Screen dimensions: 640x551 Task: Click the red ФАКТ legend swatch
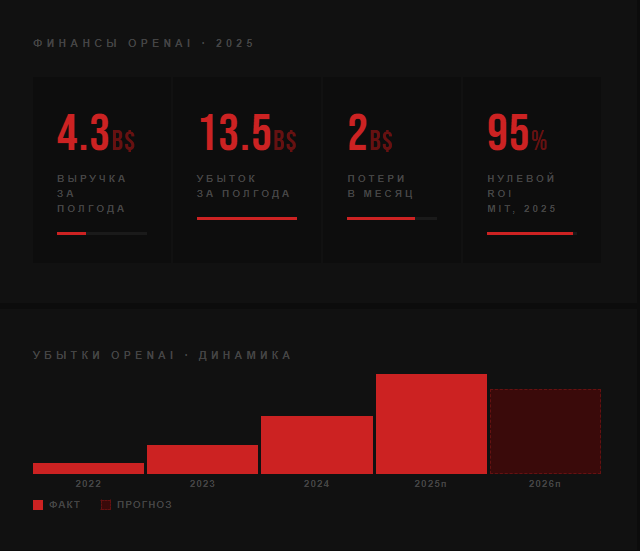(38, 505)
